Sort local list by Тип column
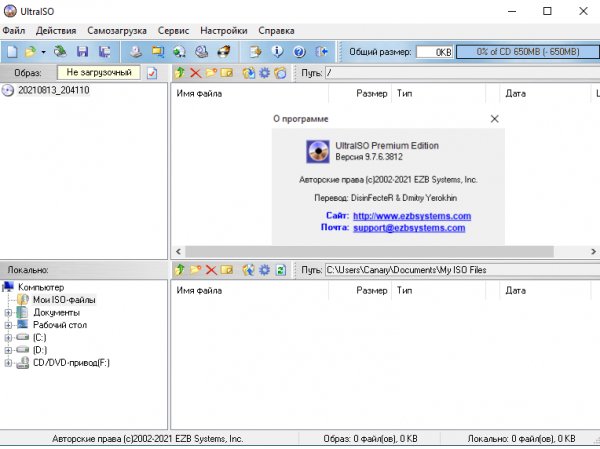Screen dimensions: 600x449 click(439, 291)
